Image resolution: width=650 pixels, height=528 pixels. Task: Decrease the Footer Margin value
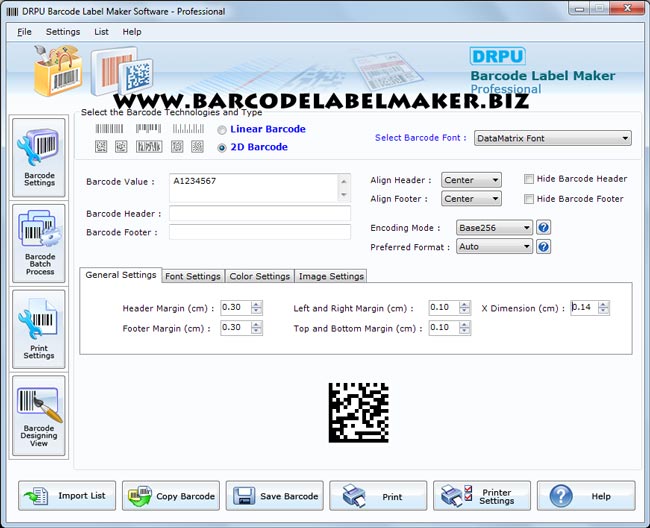tap(257, 331)
